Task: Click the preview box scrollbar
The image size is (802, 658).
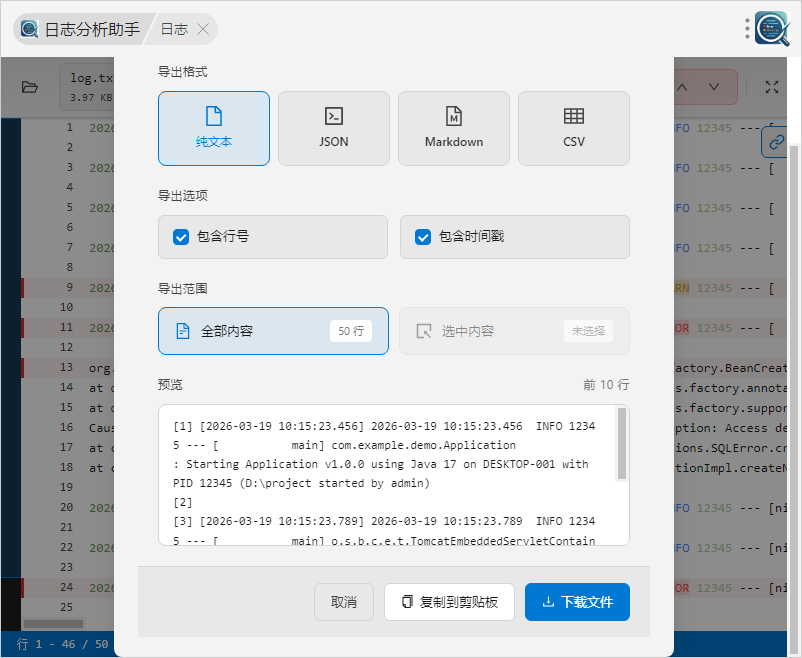Action: (x=622, y=445)
